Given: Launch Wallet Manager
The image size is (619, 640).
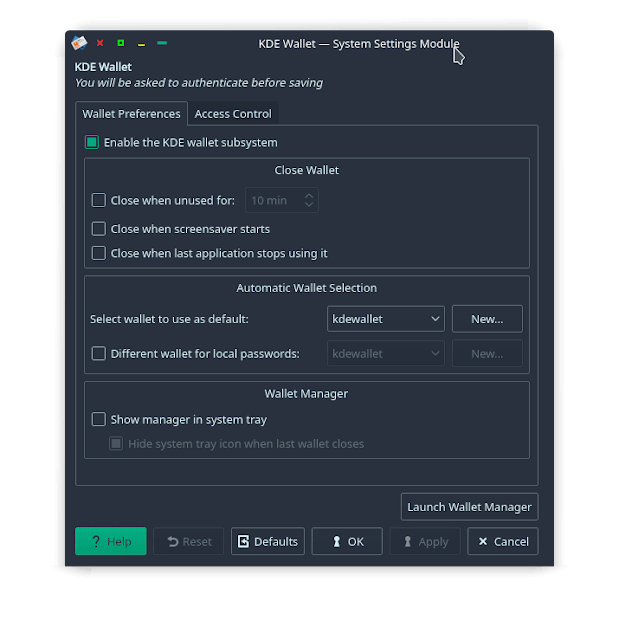Looking at the screenshot, I should (470, 507).
